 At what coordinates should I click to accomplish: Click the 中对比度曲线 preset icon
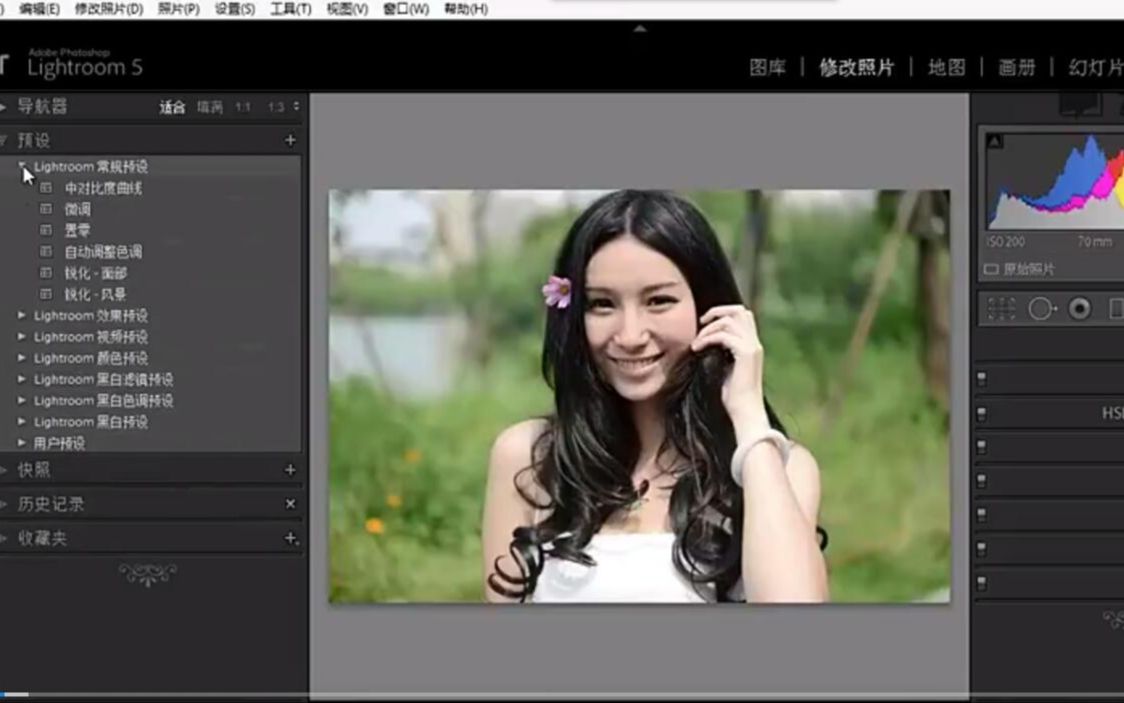tap(45, 187)
